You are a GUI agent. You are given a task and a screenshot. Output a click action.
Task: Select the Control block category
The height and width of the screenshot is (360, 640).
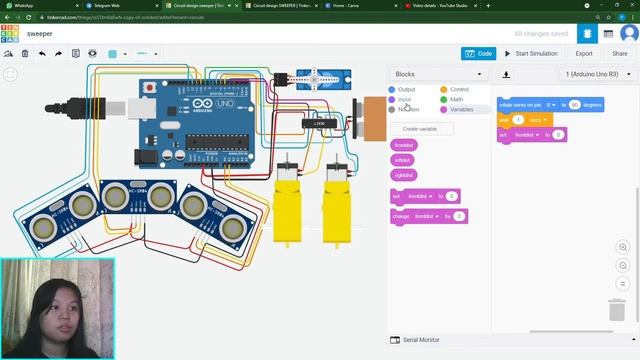[454, 89]
